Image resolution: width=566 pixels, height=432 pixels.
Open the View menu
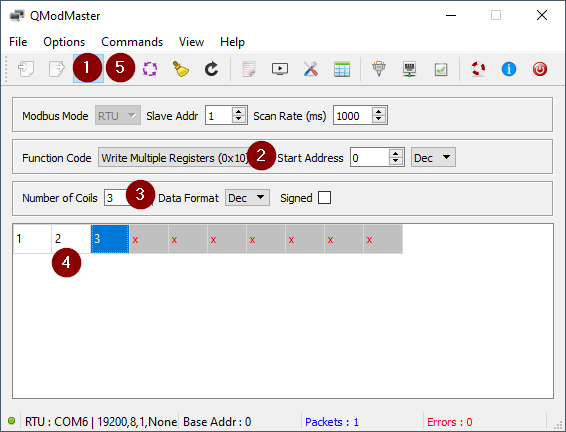[191, 42]
